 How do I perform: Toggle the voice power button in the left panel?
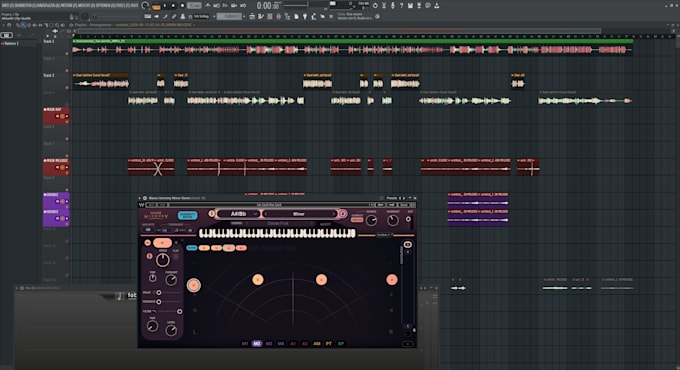147,242
